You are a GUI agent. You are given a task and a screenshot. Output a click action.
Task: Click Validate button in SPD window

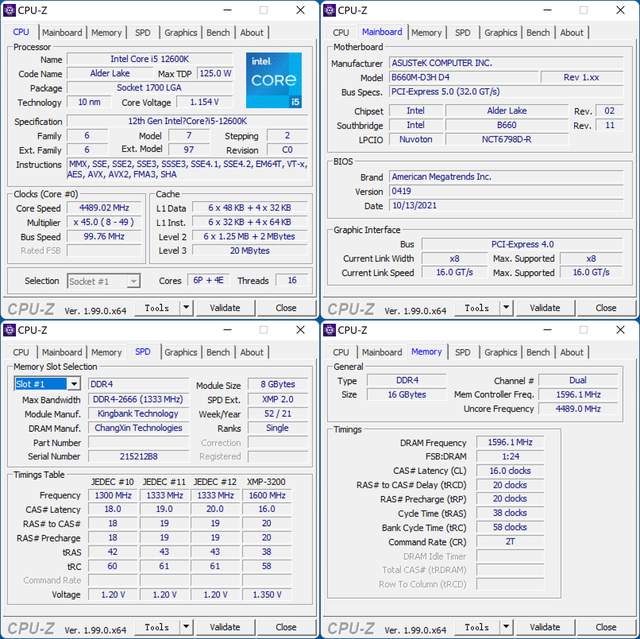pos(225,627)
